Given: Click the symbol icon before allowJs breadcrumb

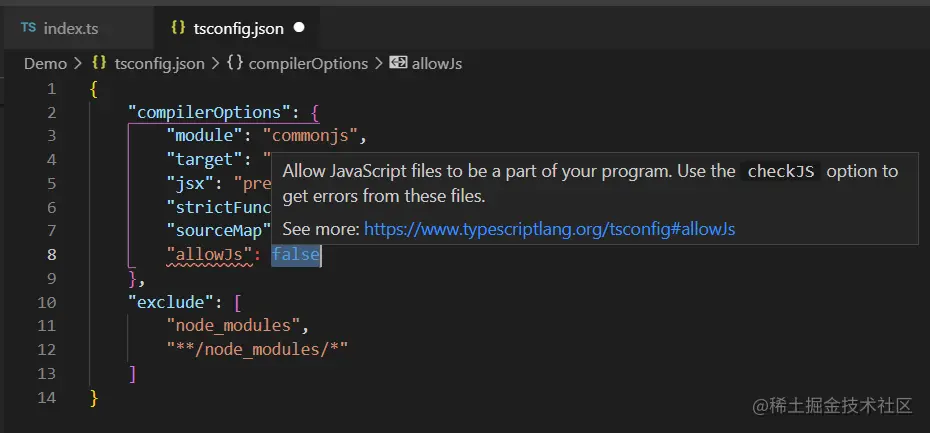Looking at the screenshot, I should click(398, 63).
